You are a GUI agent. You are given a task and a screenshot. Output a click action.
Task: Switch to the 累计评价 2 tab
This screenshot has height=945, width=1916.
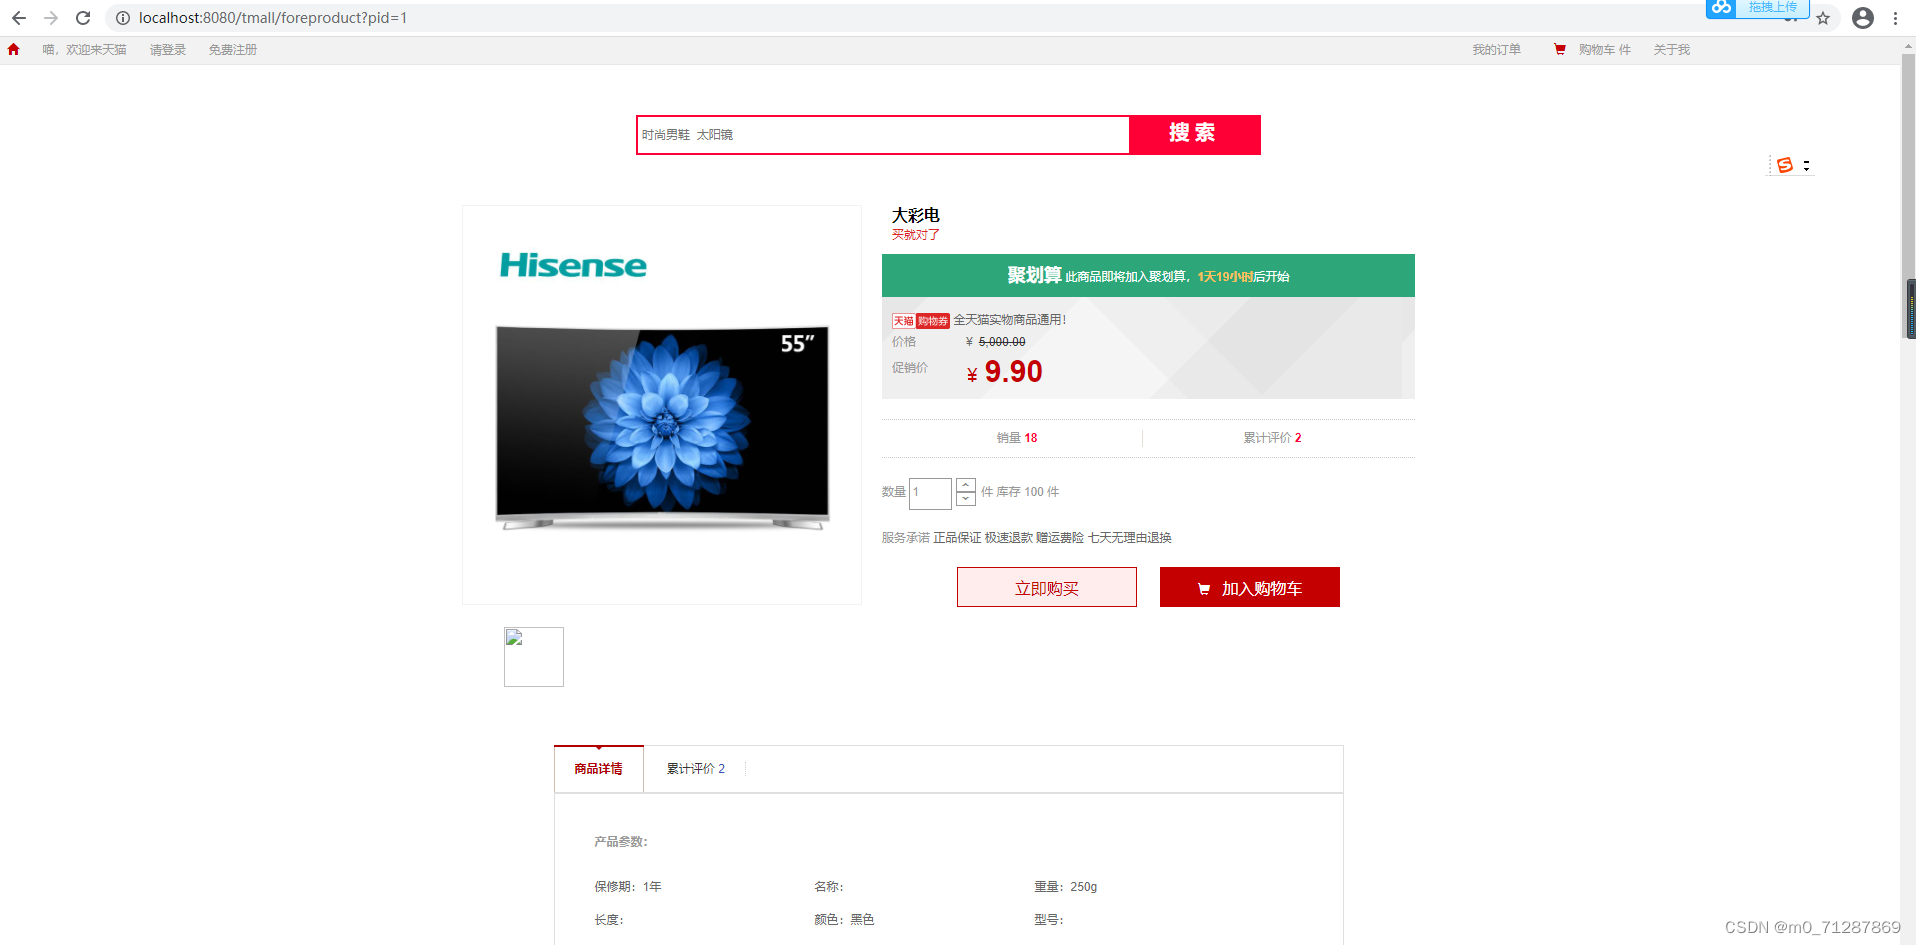pyautogui.click(x=696, y=768)
